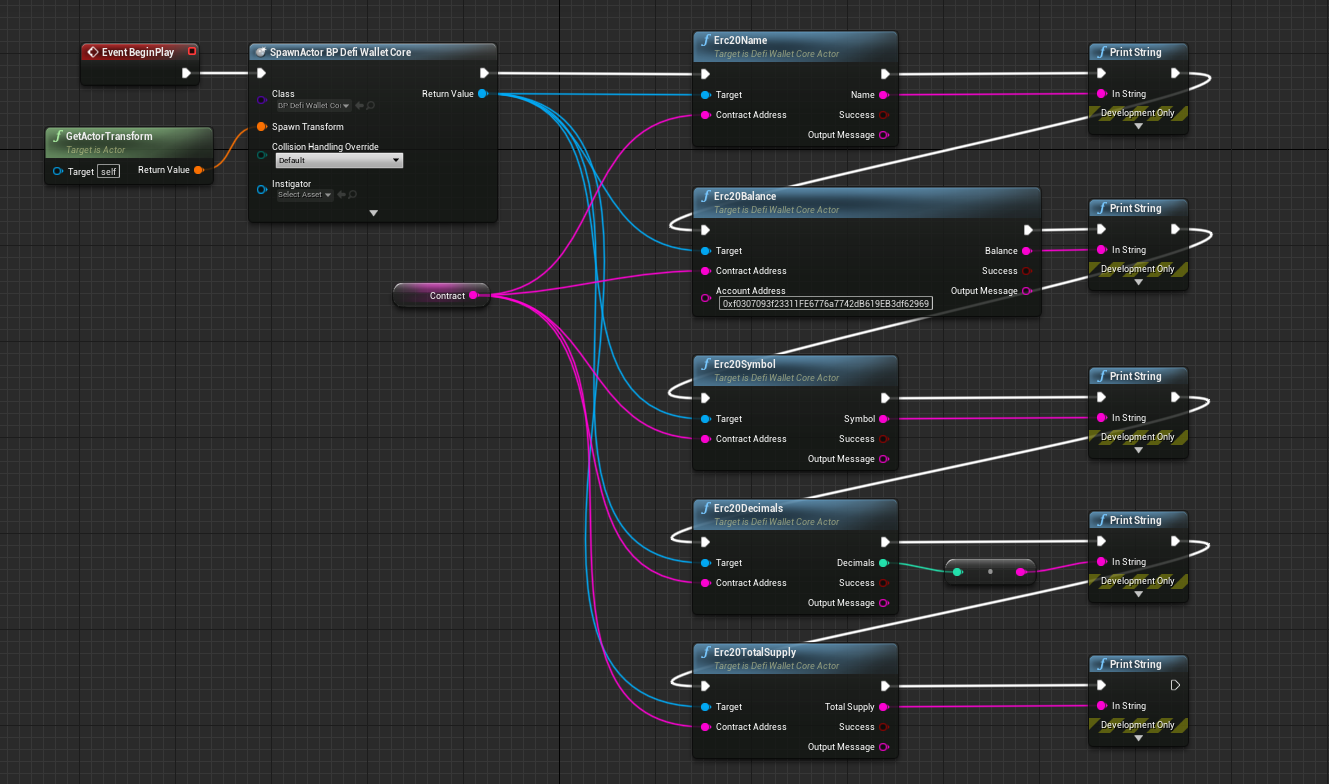The width and height of the screenshot is (1329, 784).
Task: Click the Erc20Name Success boolean output pin
Action: [884, 115]
